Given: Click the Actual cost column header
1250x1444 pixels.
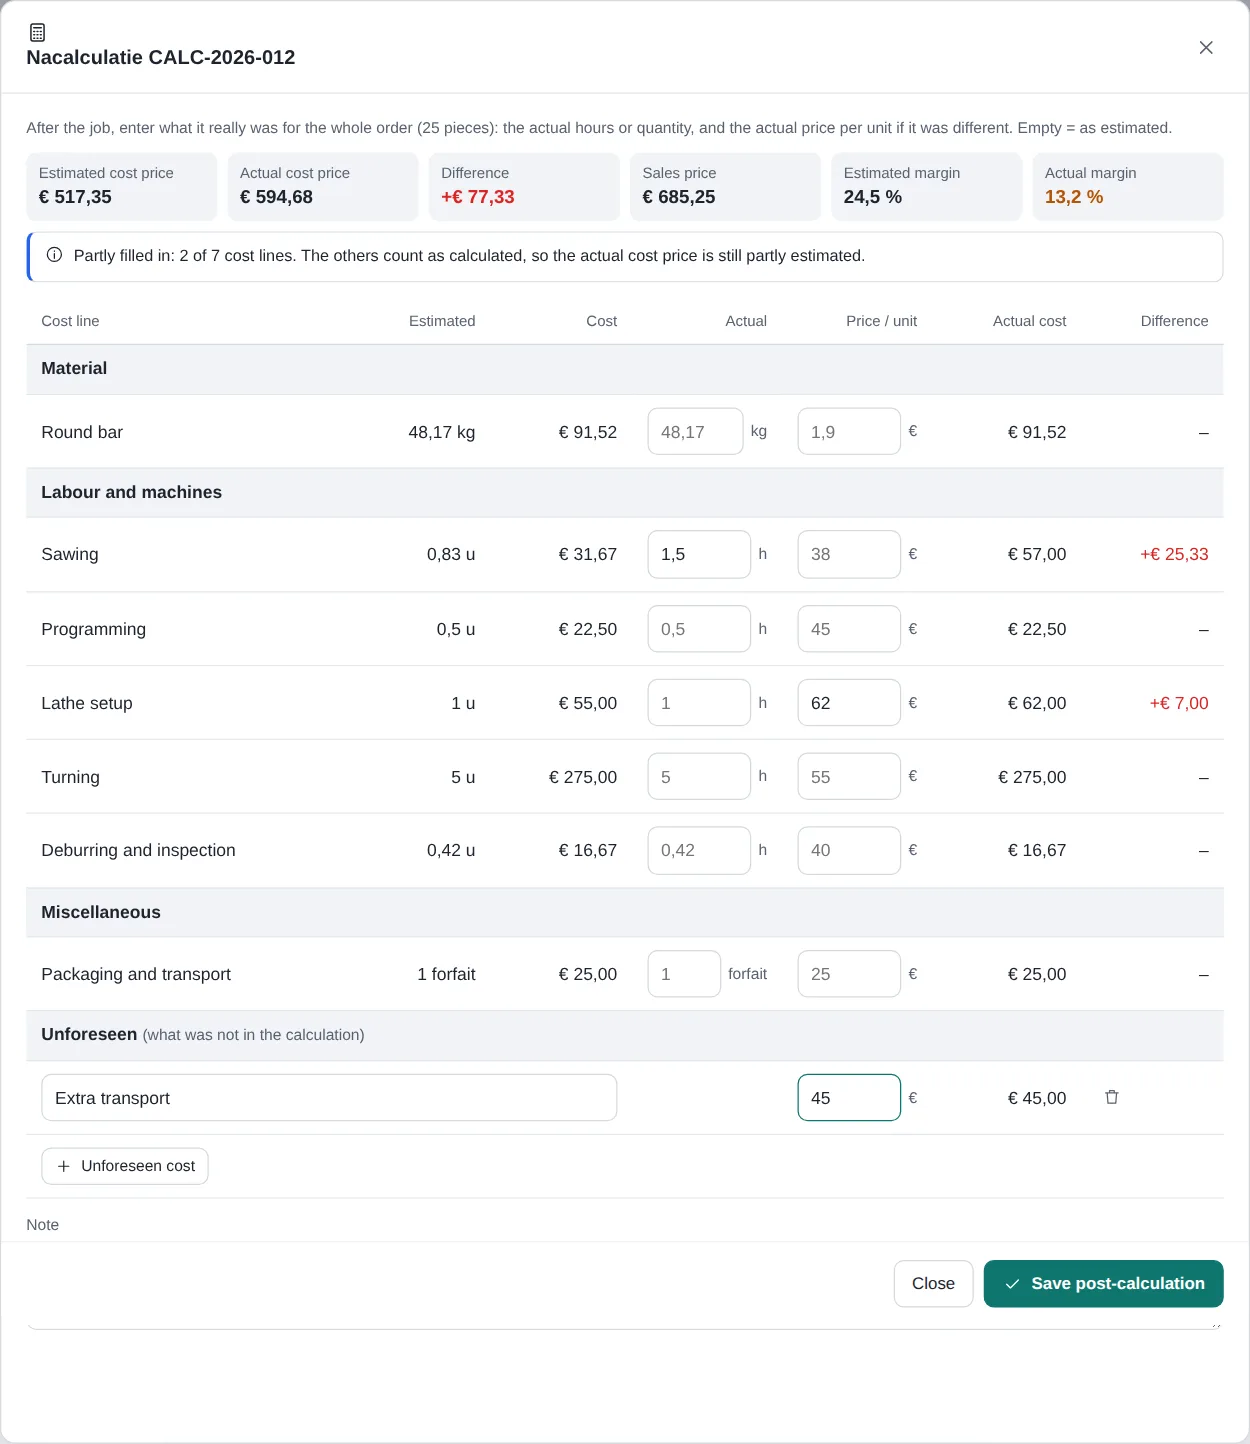Looking at the screenshot, I should 1029,321.
